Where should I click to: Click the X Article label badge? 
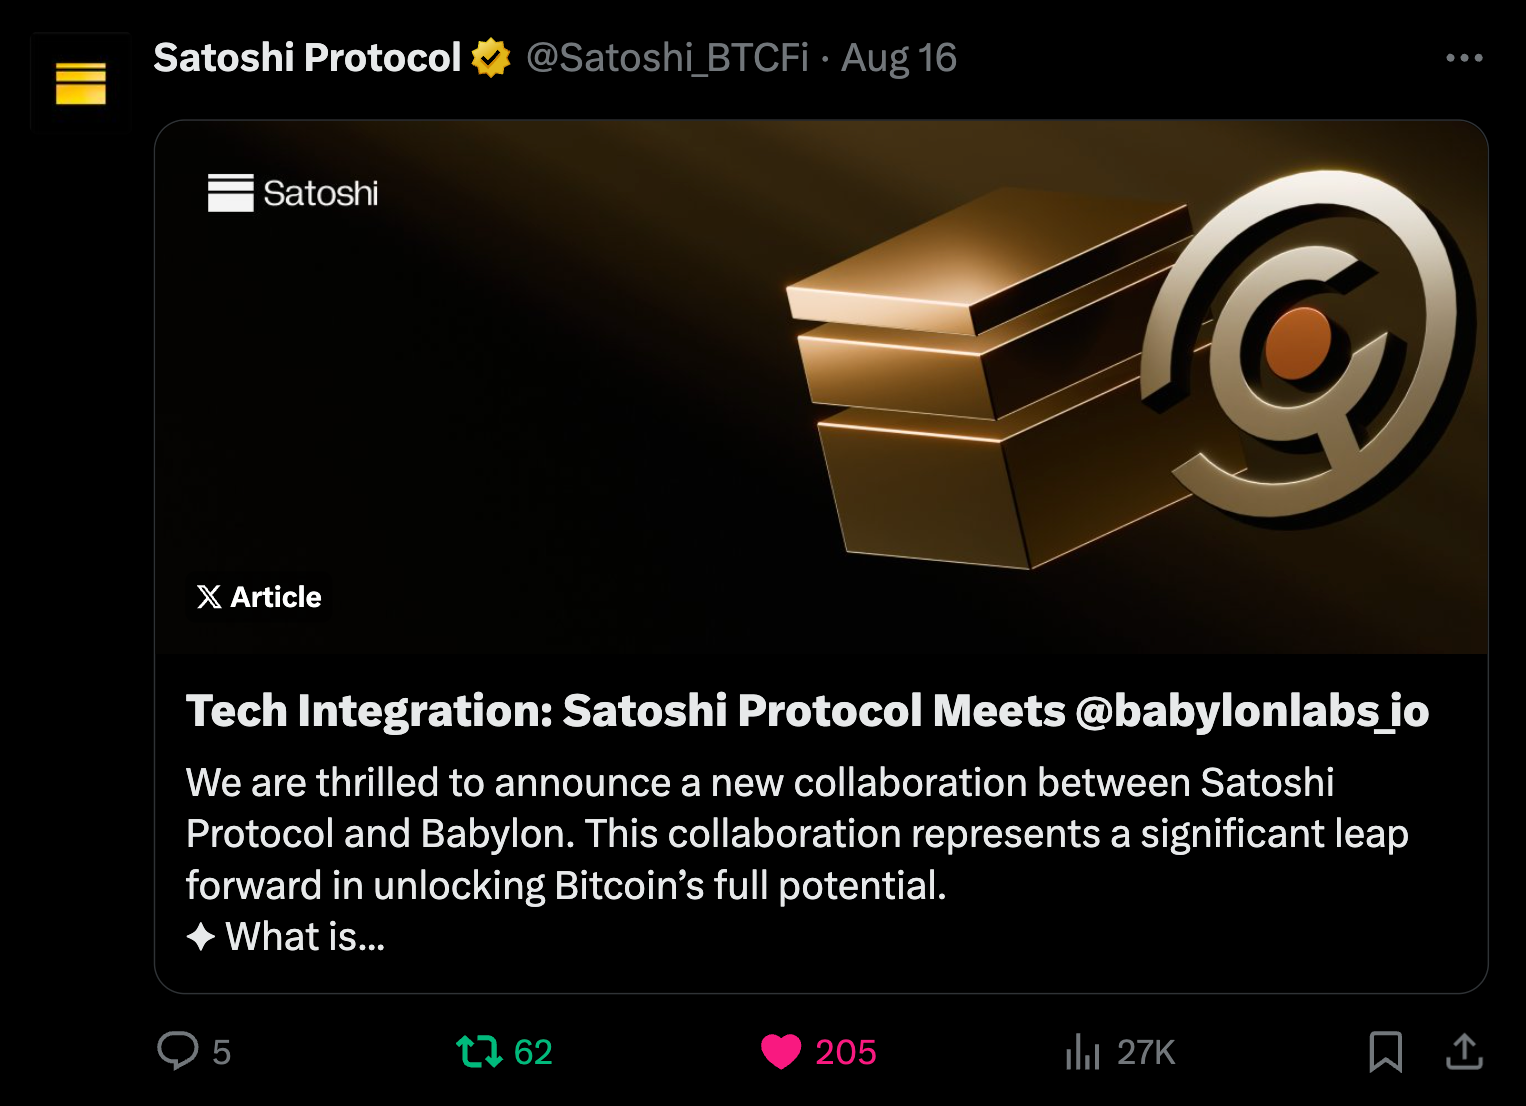259,597
